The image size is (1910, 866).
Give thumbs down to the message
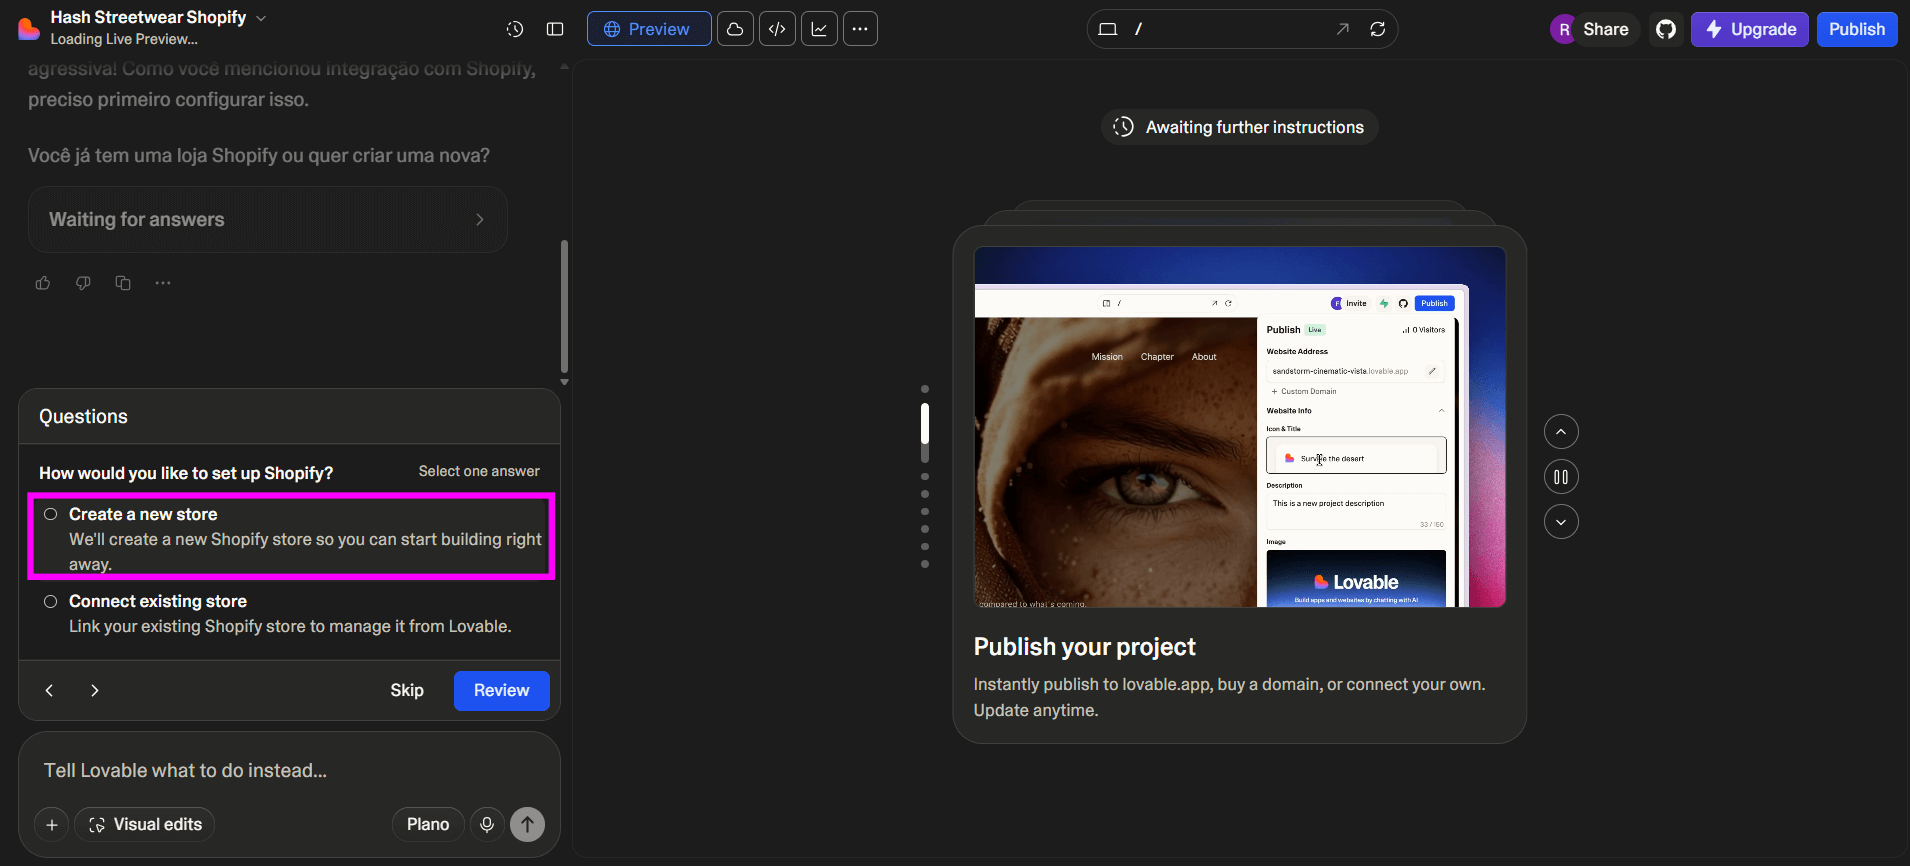(x=83, y=283)
